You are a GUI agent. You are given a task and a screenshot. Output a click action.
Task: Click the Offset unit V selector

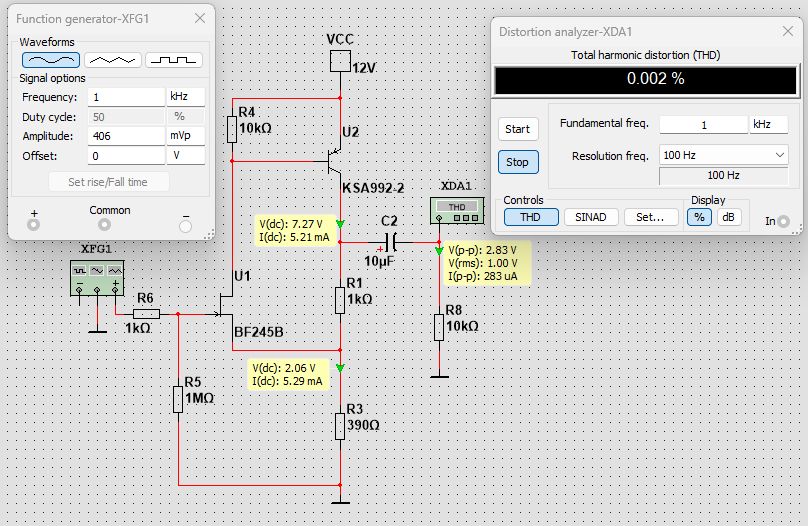click(x=186, y=155)
